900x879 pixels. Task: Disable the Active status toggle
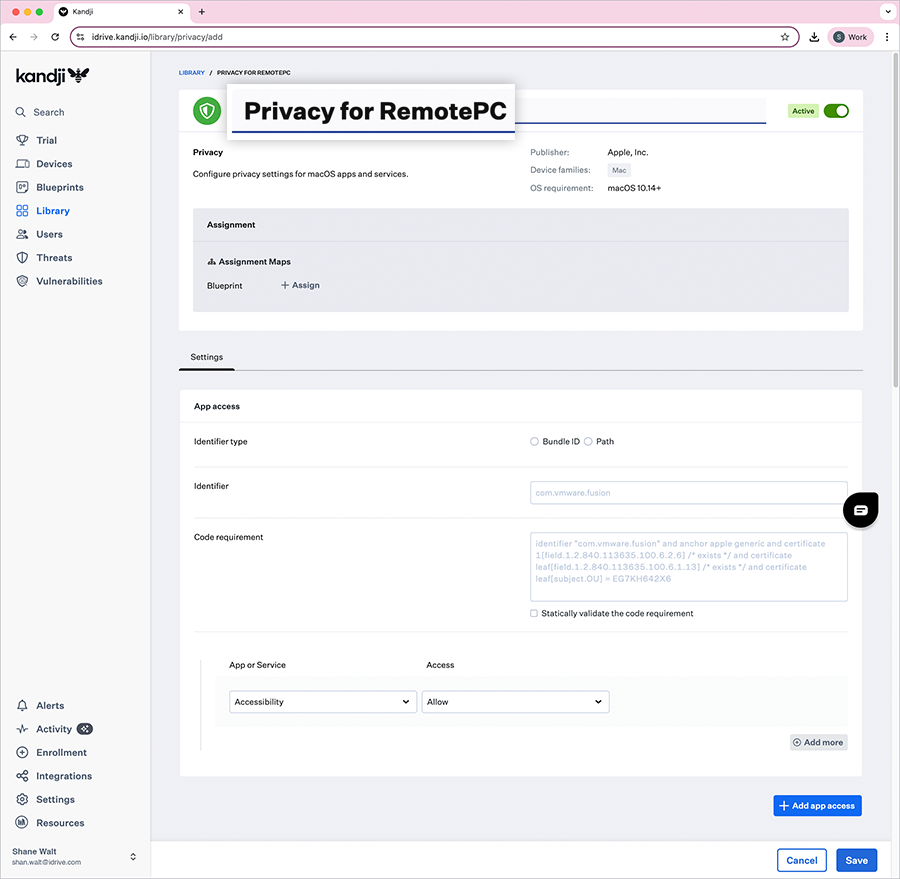coord(836,111)
